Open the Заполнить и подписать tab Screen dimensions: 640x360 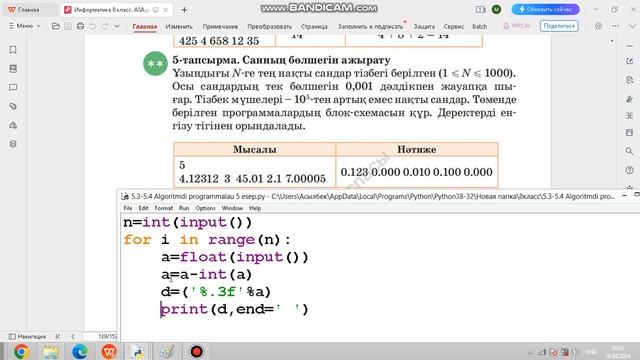[370, 26]
